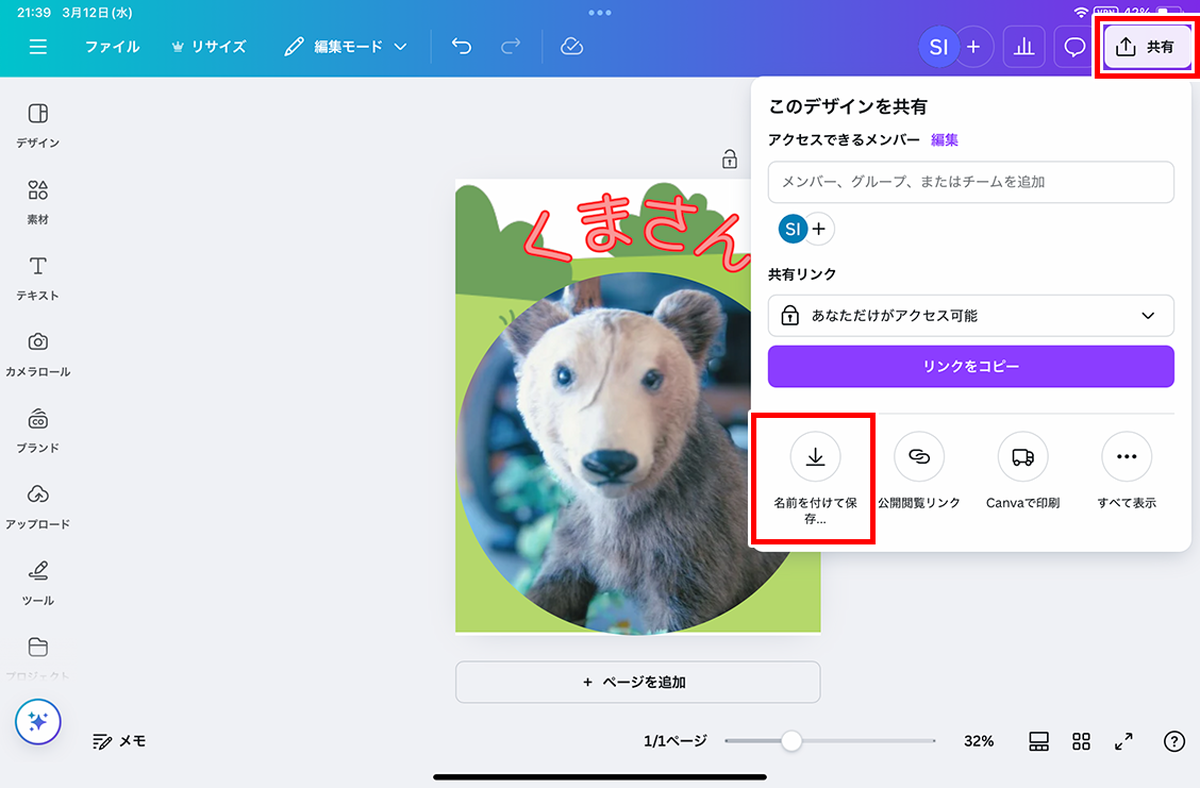Check the cloud save status icon
The height and width of the screenshot is (788, 1200).
[x=572, y=47]
